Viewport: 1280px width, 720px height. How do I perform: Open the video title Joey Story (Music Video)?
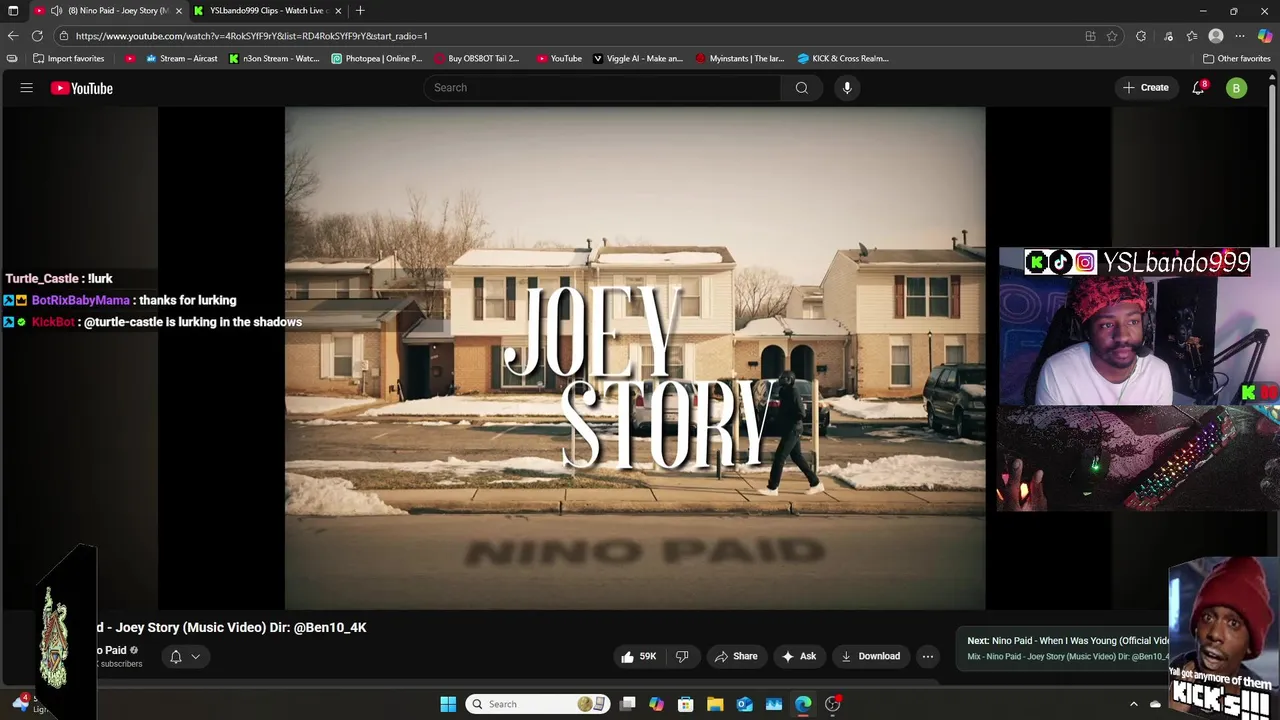pos(231,627)
